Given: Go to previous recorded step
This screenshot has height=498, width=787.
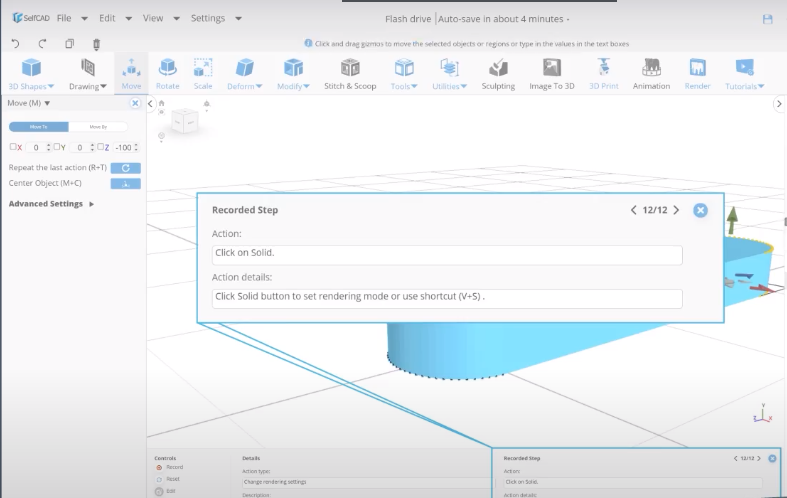Looking at the screenshot, I should point(633,210).
